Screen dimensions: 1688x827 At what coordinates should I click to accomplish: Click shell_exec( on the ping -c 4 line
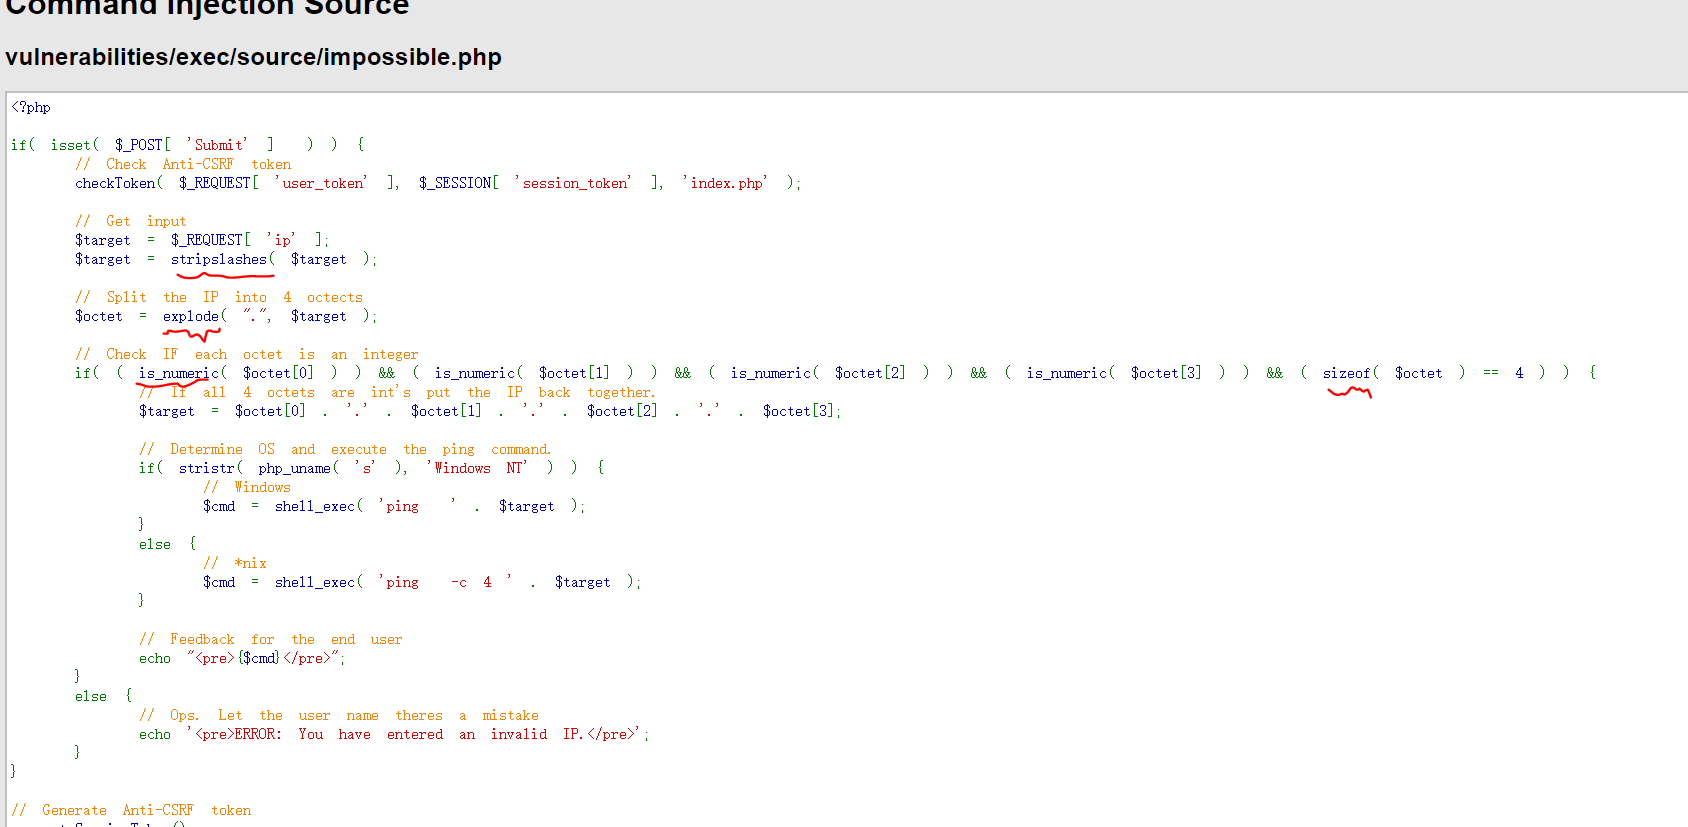tap(319, 582)
